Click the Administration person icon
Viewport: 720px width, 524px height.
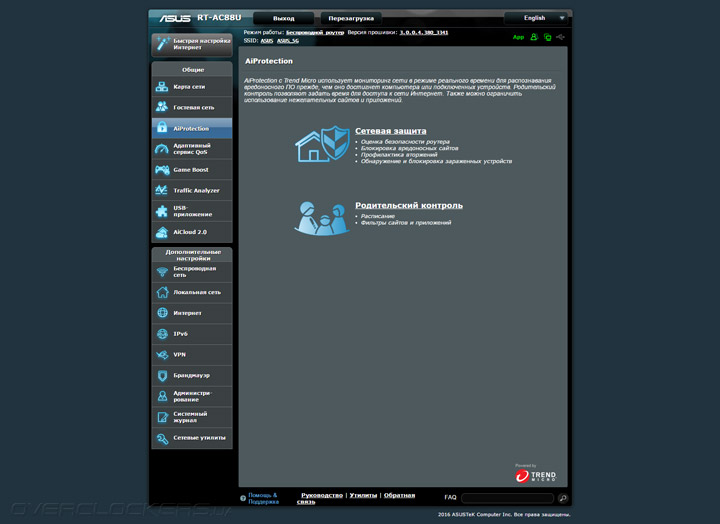tap(162, 396)
